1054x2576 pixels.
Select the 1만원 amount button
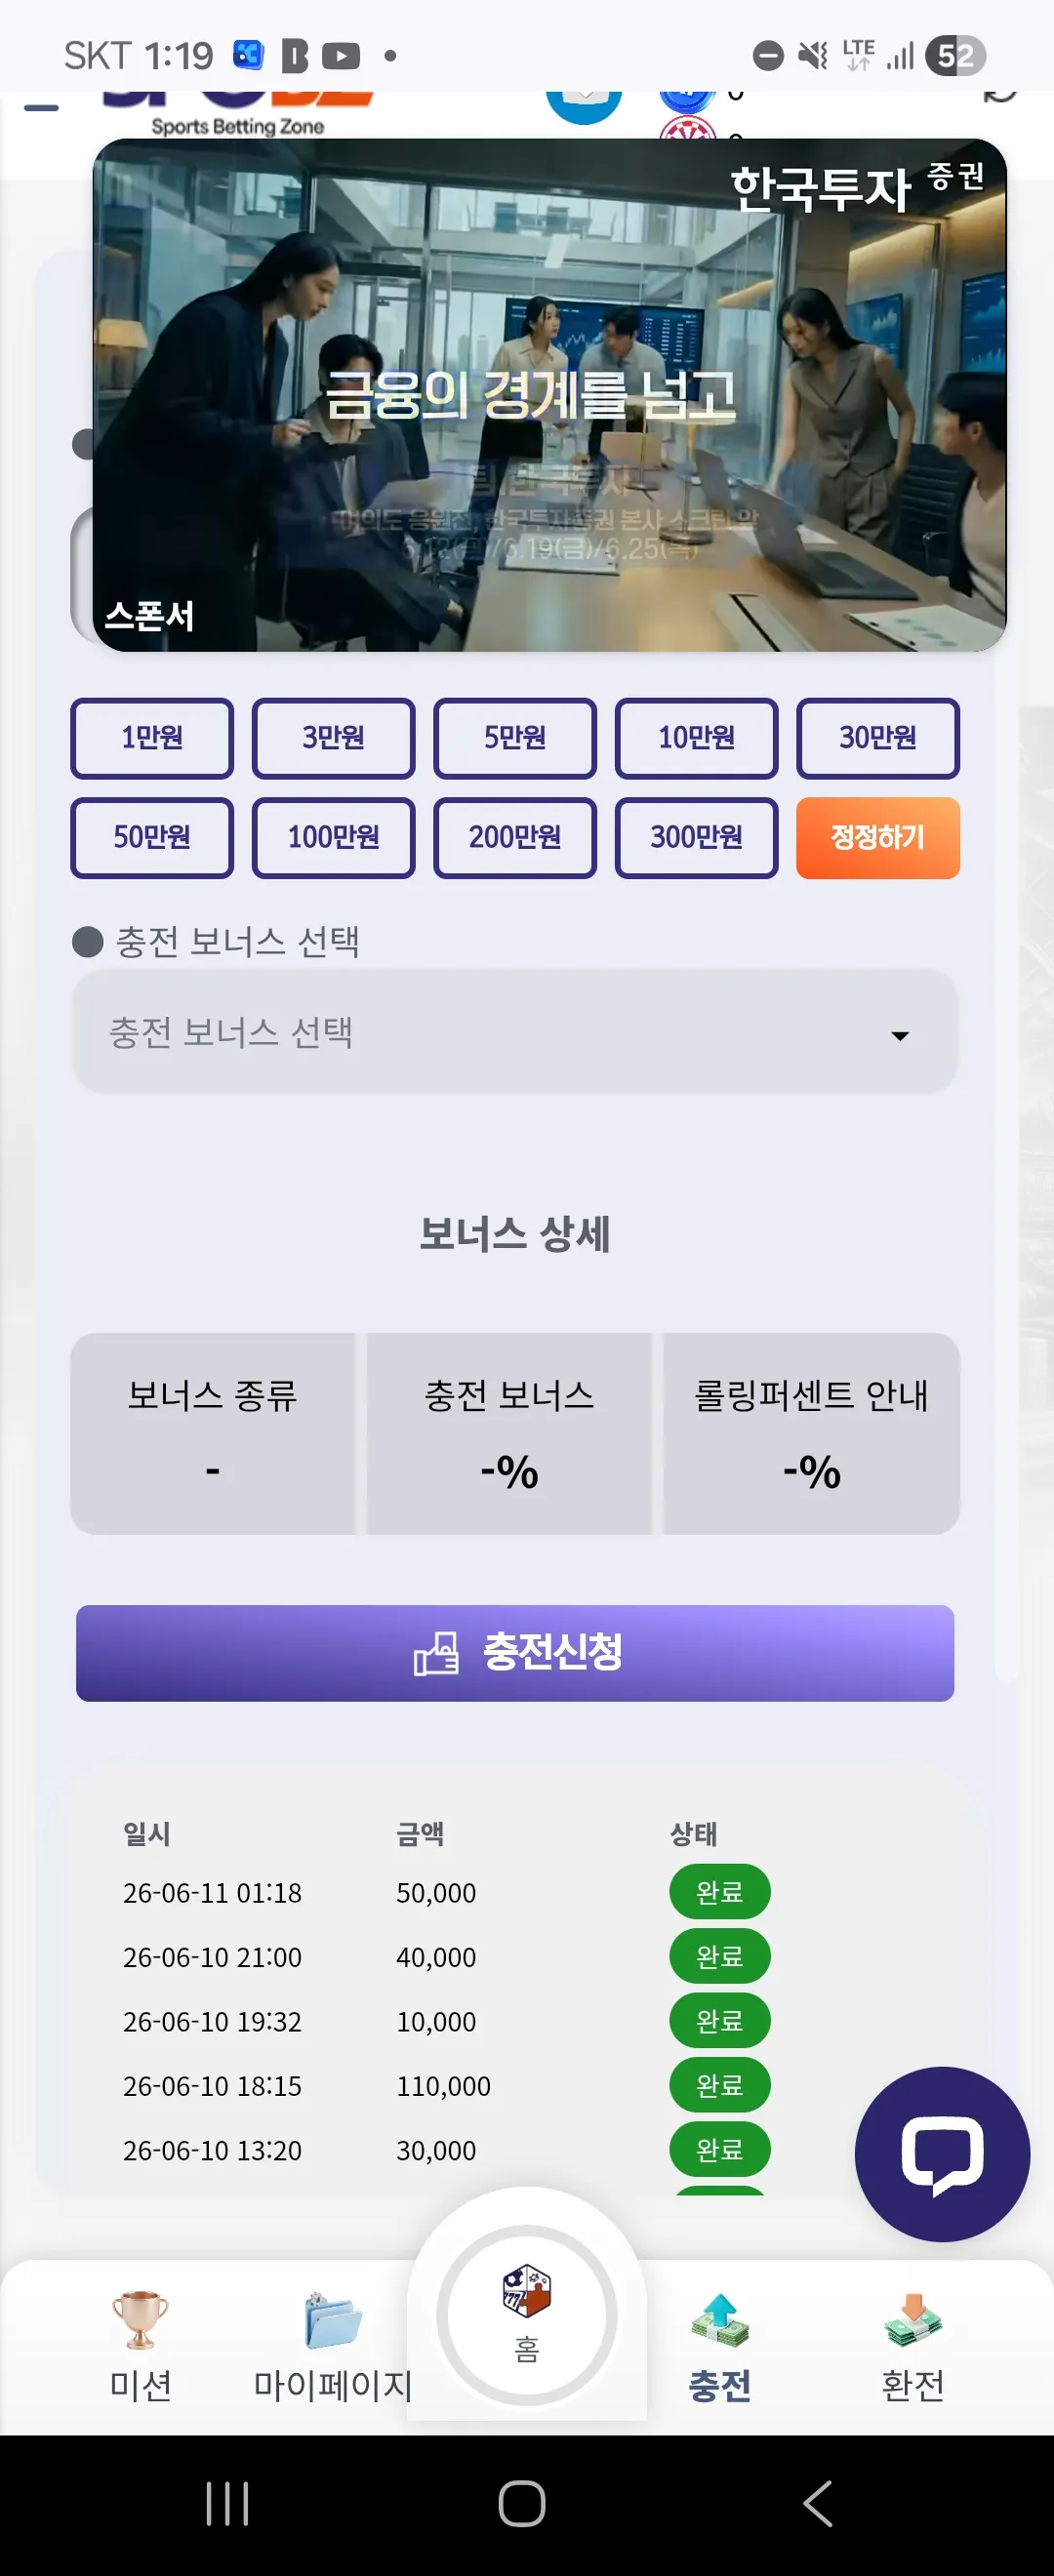click(152, 738)
